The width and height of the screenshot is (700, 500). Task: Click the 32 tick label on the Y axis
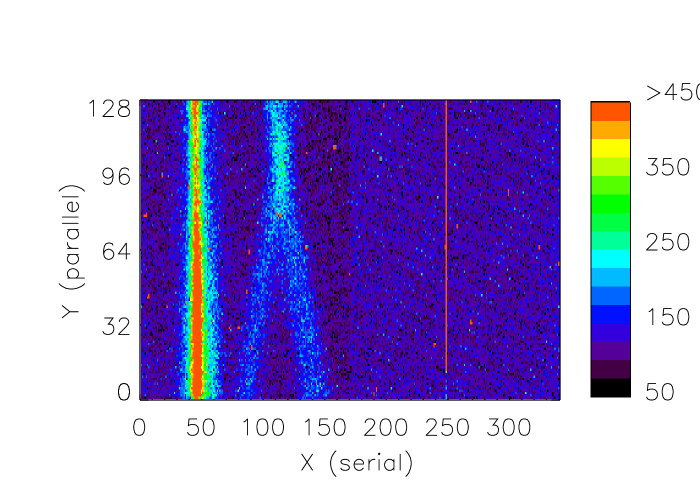(116, 326)
